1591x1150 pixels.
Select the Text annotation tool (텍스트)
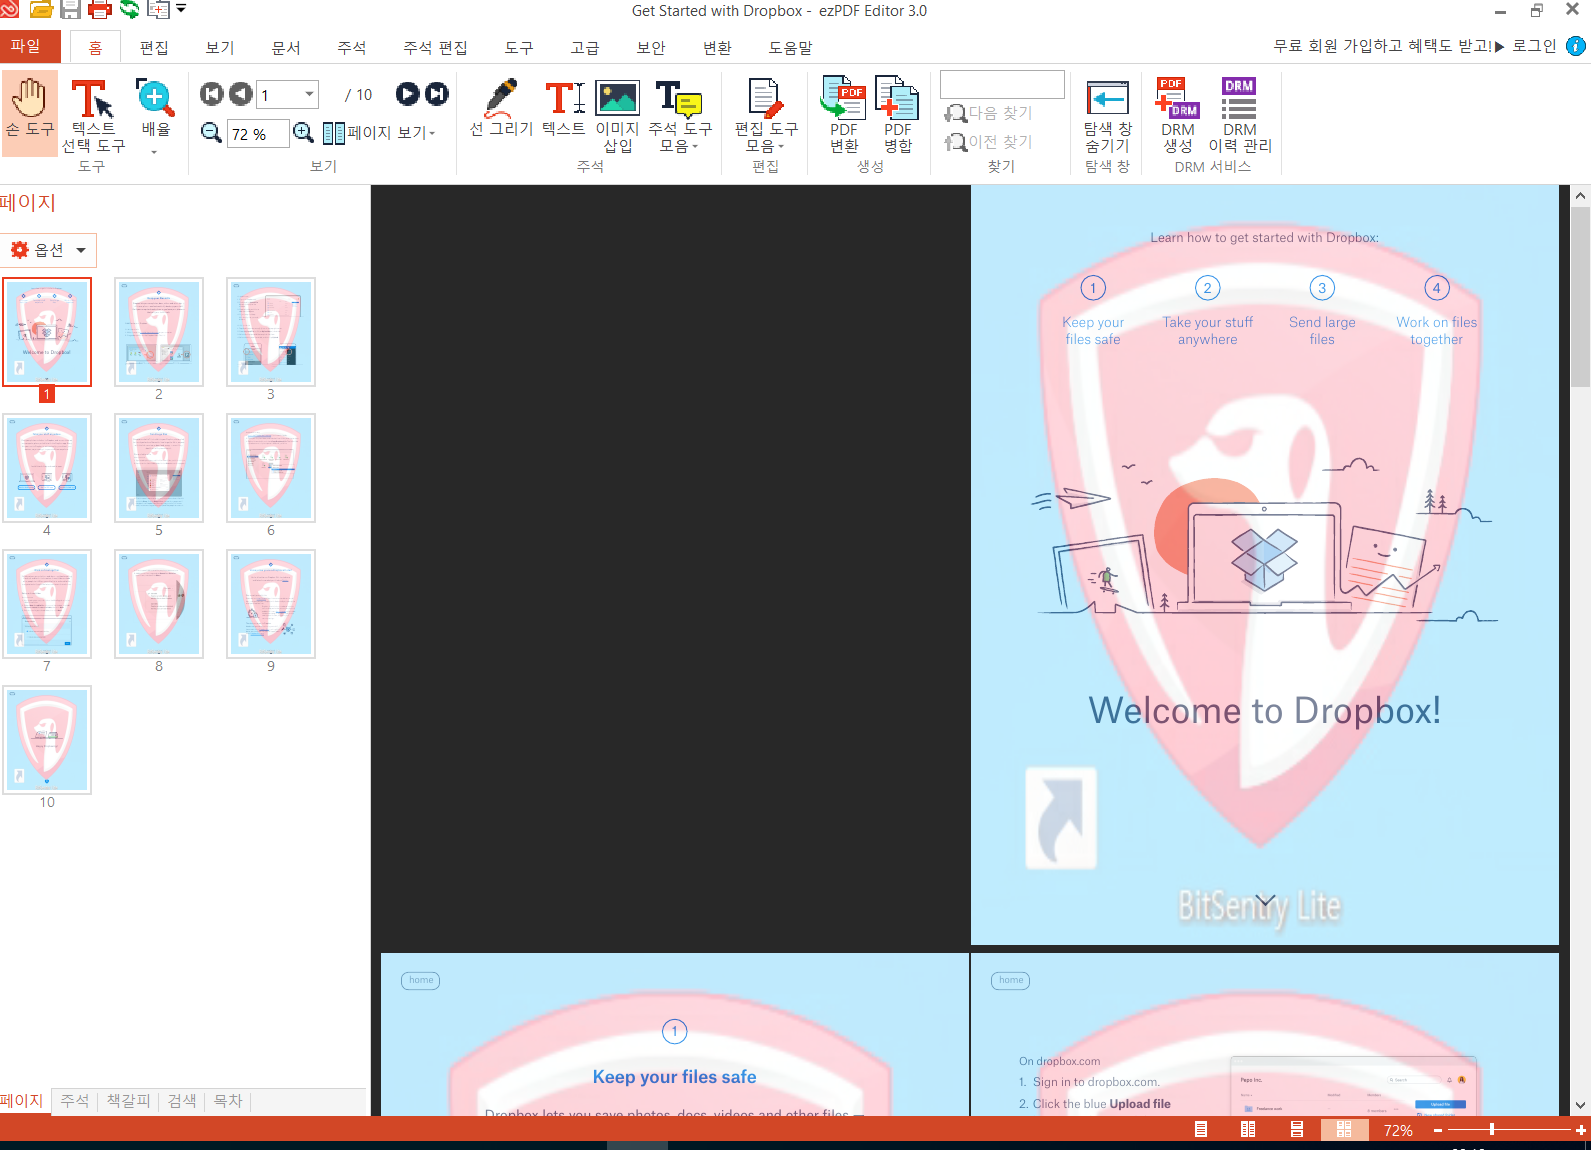click(564, 108)
